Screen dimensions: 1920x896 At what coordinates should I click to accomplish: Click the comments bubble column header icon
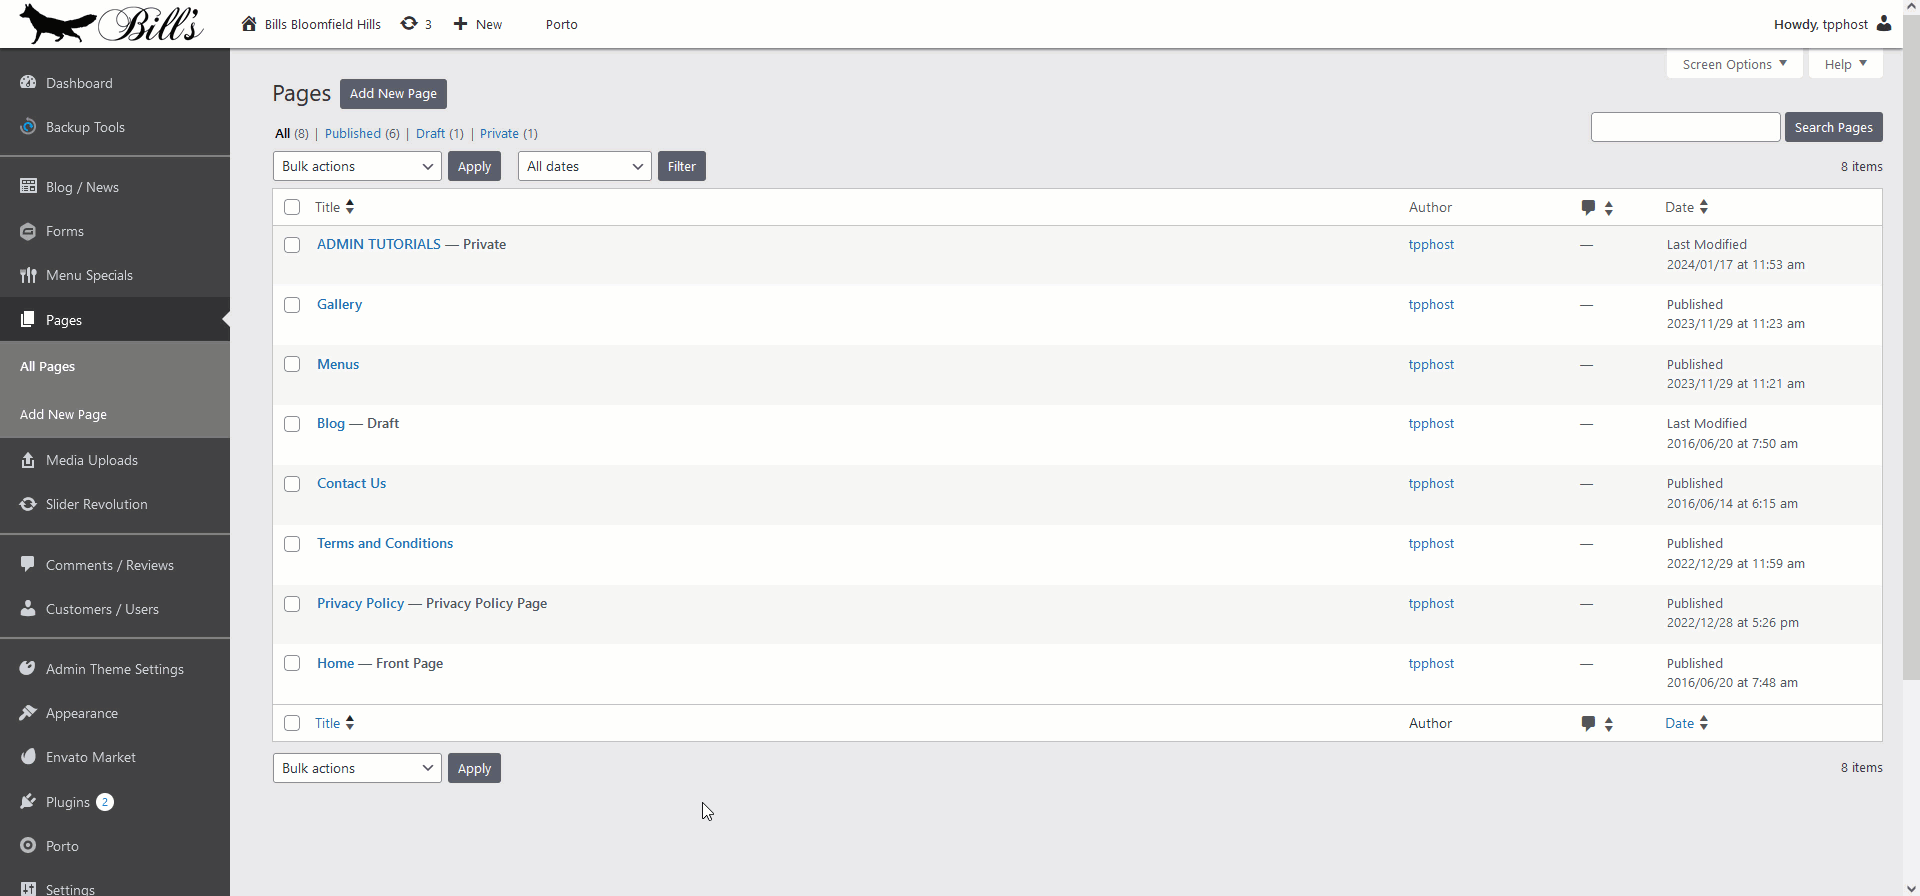tap(1588, 207)
